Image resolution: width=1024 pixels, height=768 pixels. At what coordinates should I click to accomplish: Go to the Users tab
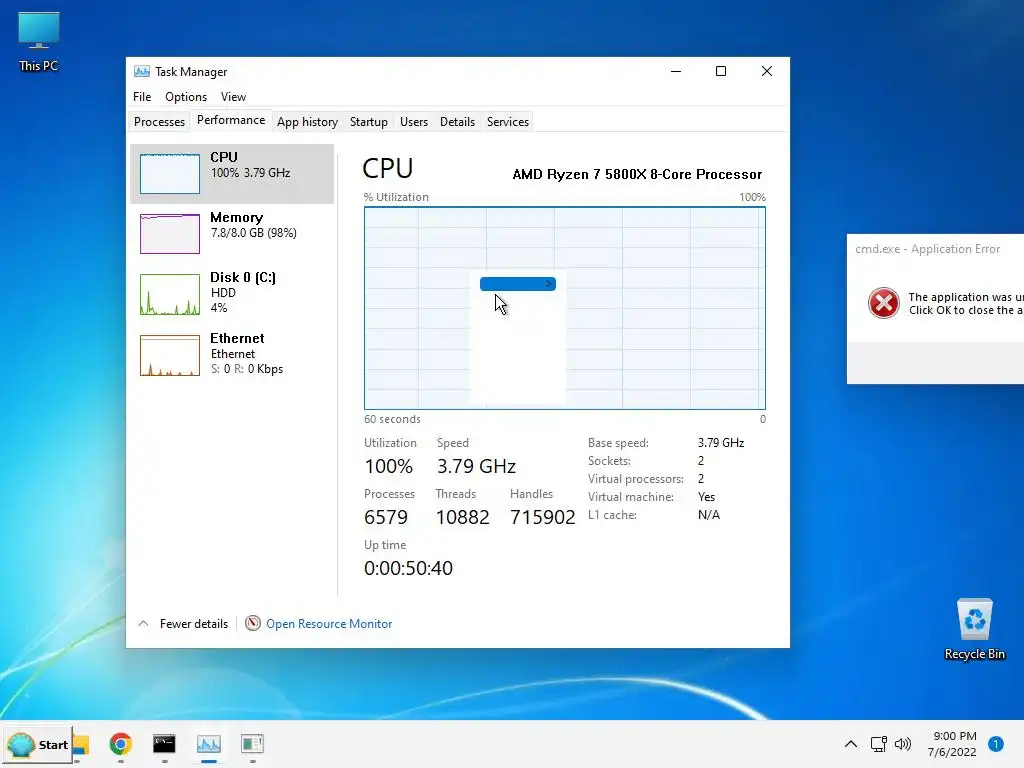pyautogui.click(x=413, y=121)
